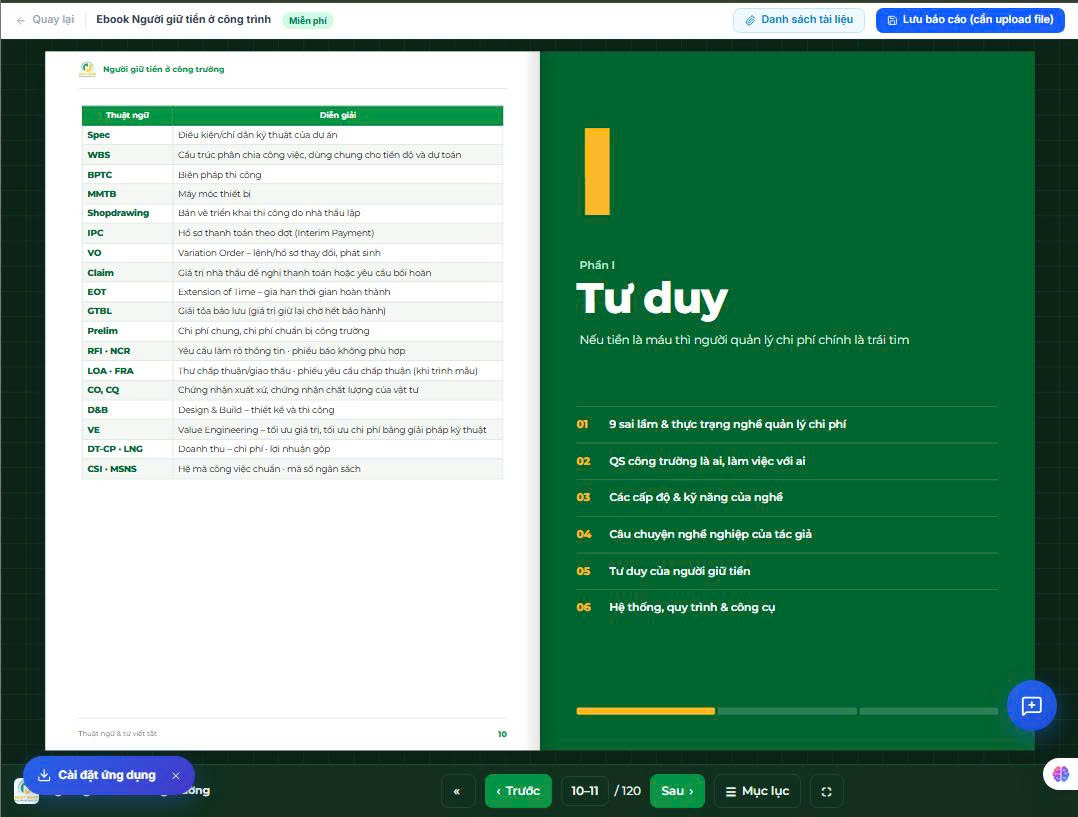The height and width of the screenshot is (817, 1078).
Task: Click the logo in the left page header
Action: (x=87, y=69)
